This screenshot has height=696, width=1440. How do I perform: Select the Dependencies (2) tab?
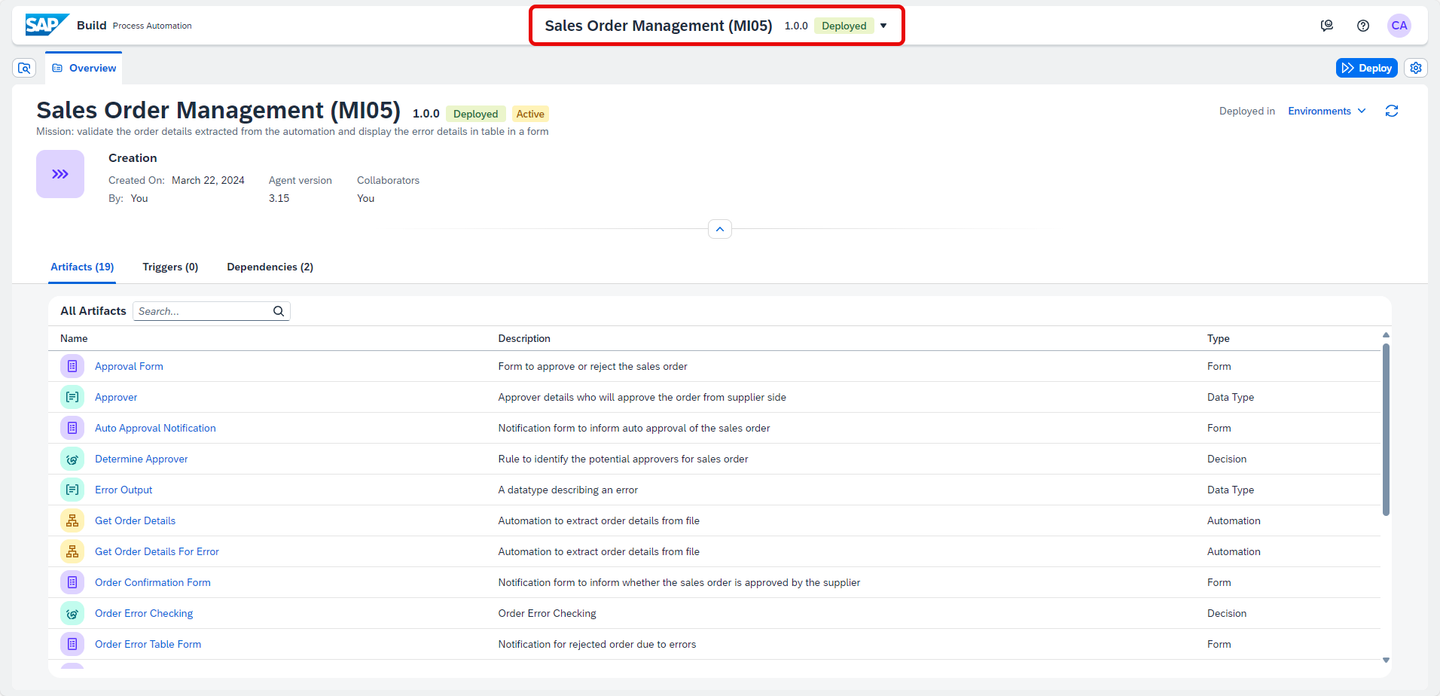[x=270, y=267]
